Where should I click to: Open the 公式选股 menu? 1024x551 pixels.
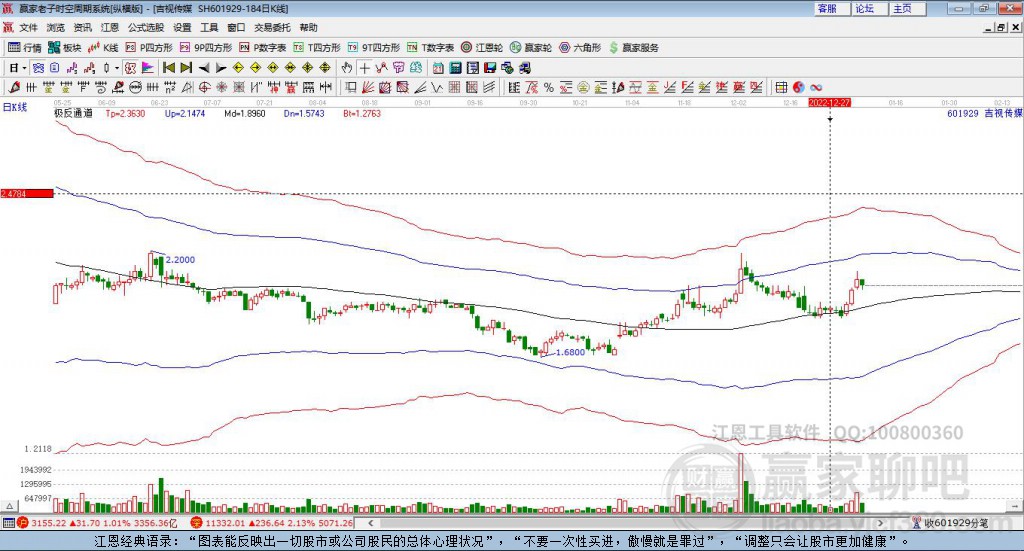(x=145, y=28)
